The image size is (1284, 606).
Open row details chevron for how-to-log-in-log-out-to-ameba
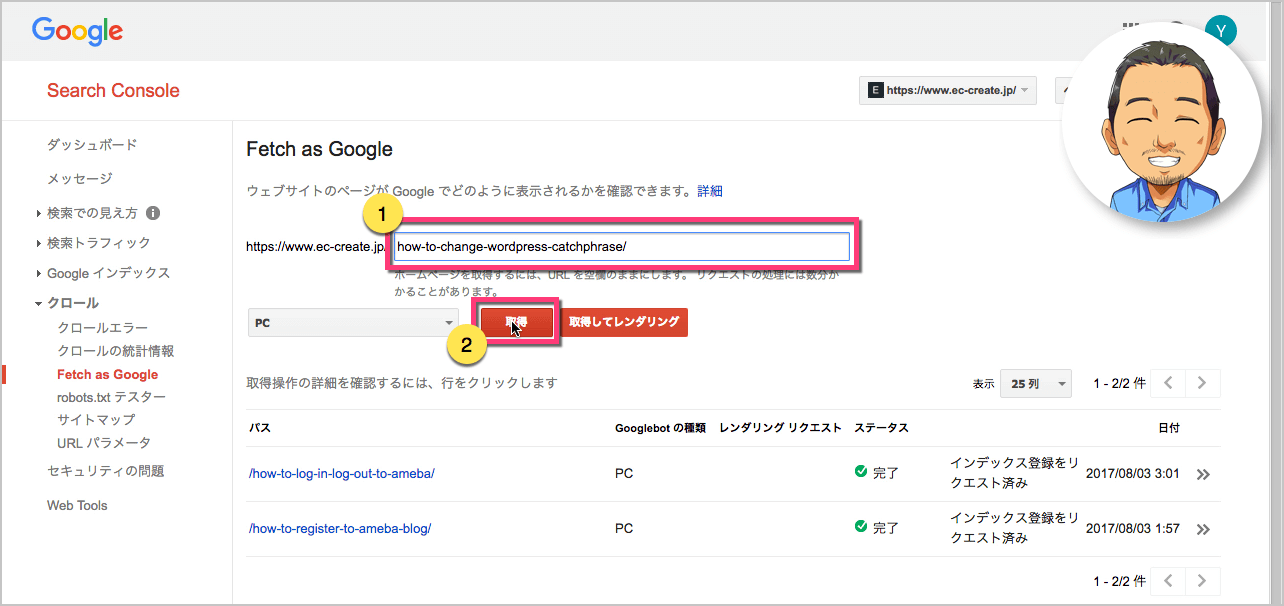(1203, 474)
